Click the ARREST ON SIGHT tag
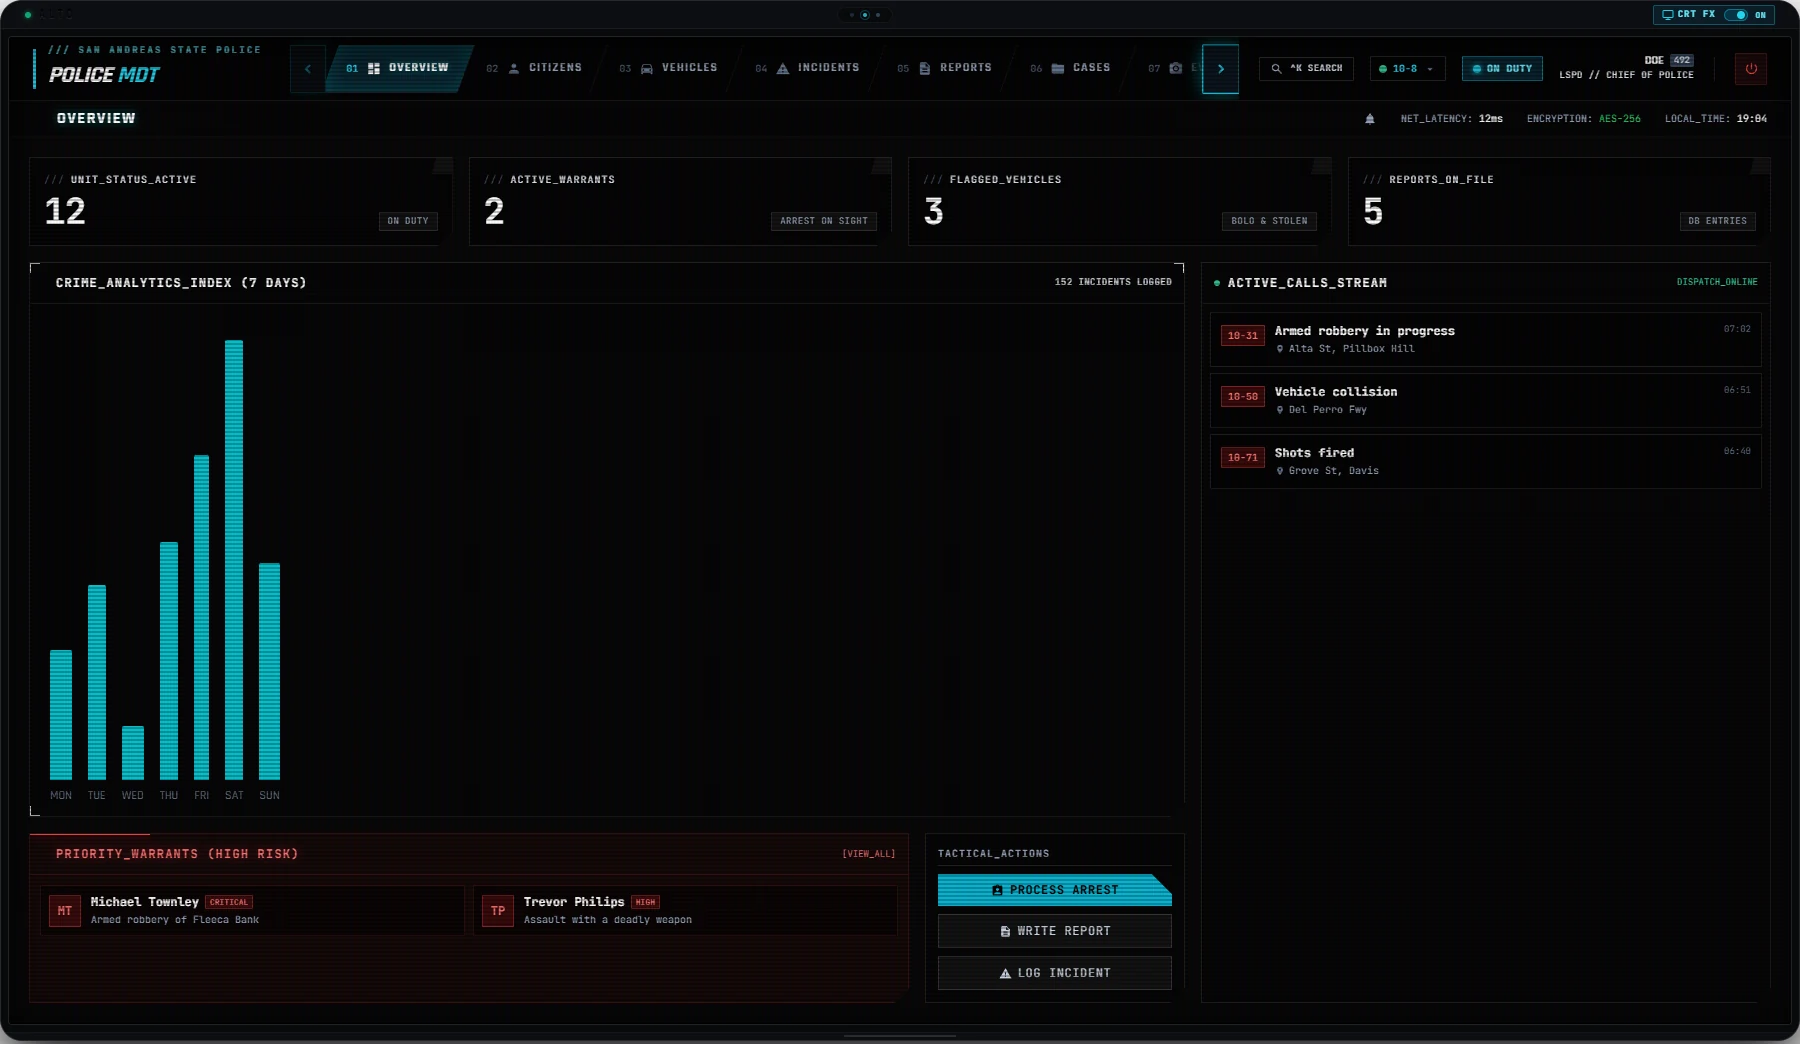This screenshot has height=1044, width=1800. [x=824, y=221]
